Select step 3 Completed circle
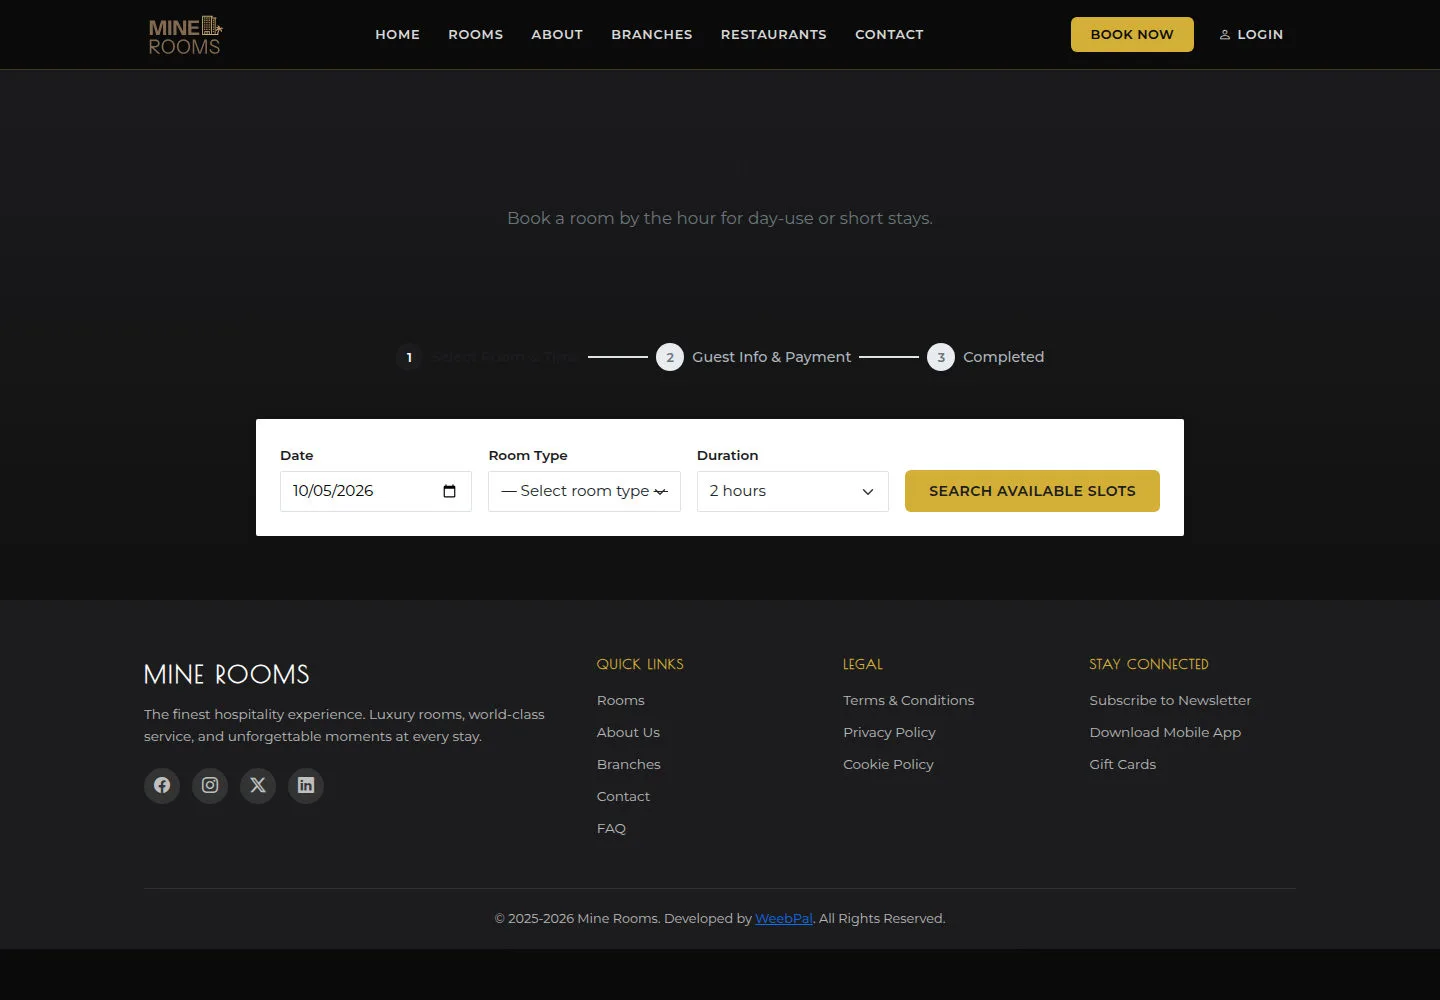The height and width of the screenshot is (1000, 1440). click(x=941, y=357)
